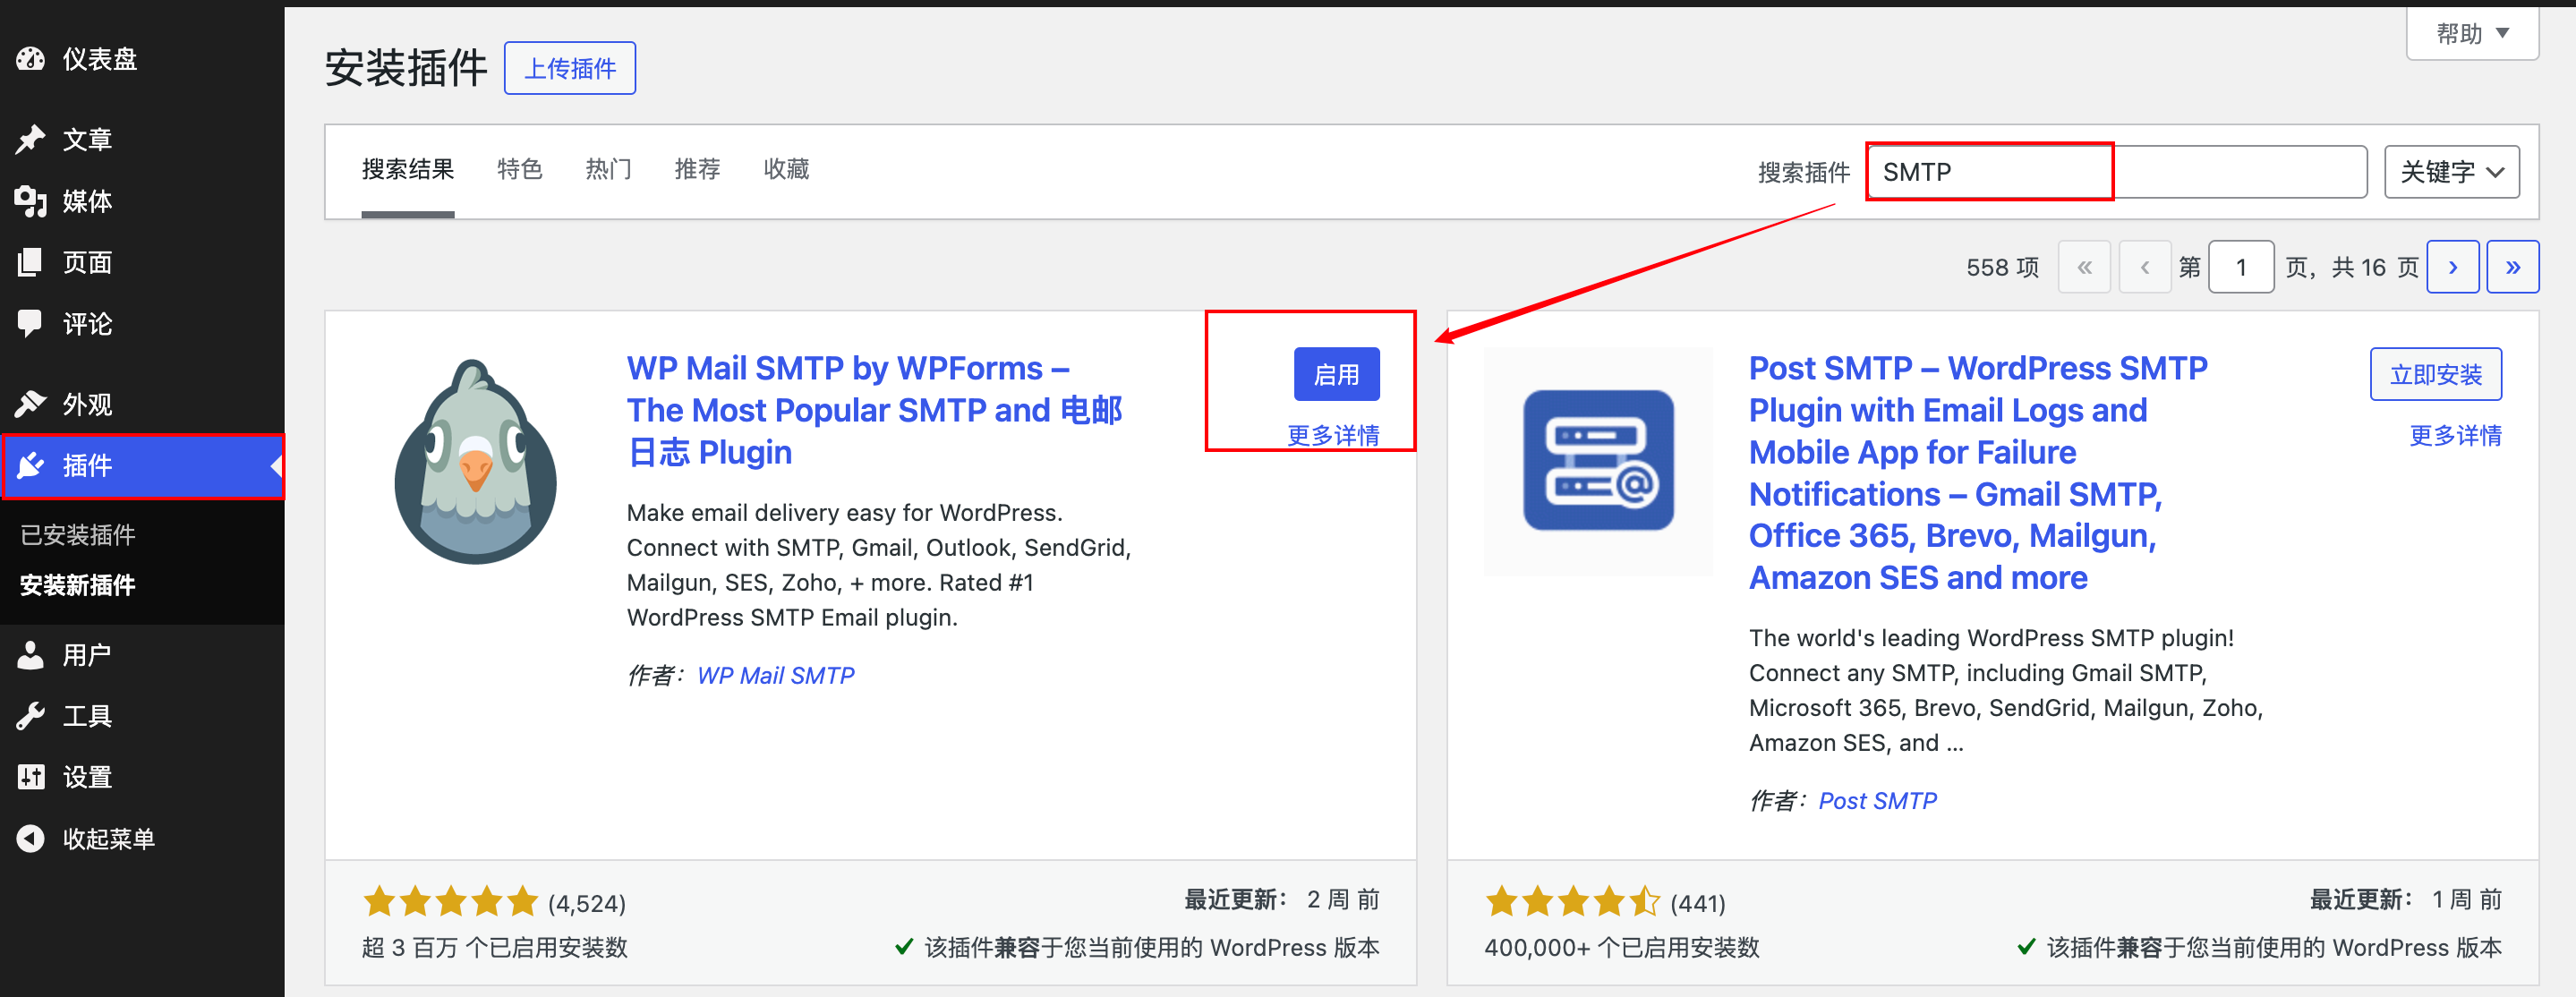Click the 文章 pushpin icon
The image size is (2576, 997).
tap(31, 139)
